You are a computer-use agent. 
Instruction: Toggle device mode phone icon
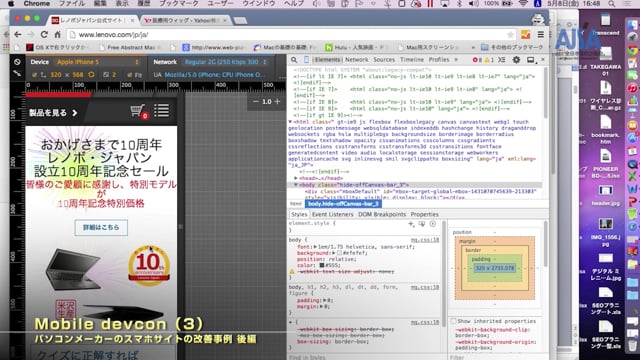(306, 60)
